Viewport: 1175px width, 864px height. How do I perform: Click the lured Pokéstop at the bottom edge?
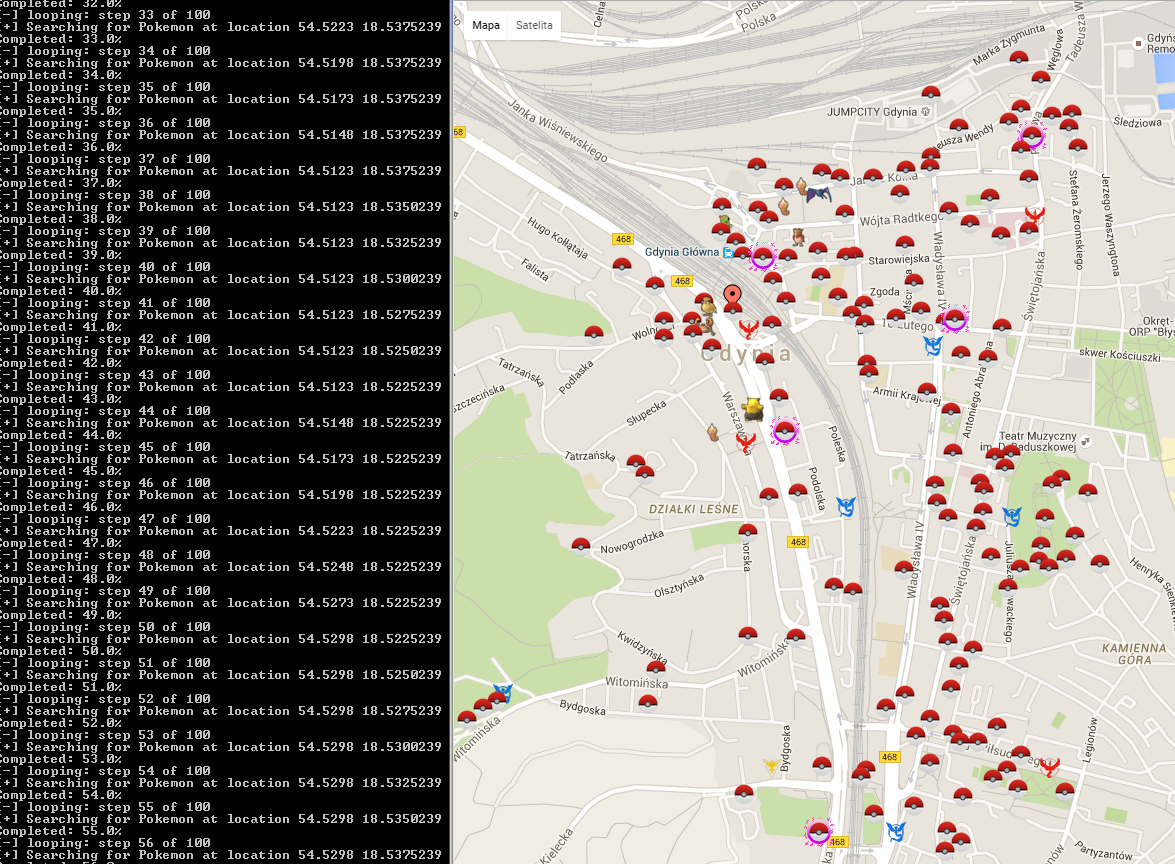point(818,831)
